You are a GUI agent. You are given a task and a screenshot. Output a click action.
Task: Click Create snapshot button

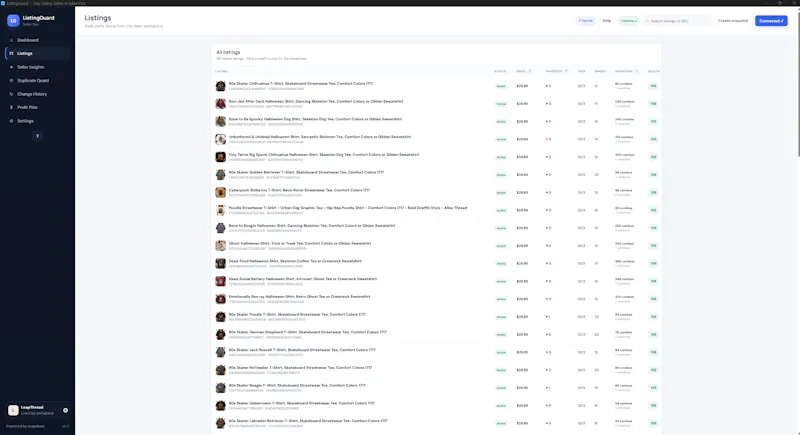(x=733, y=21)
